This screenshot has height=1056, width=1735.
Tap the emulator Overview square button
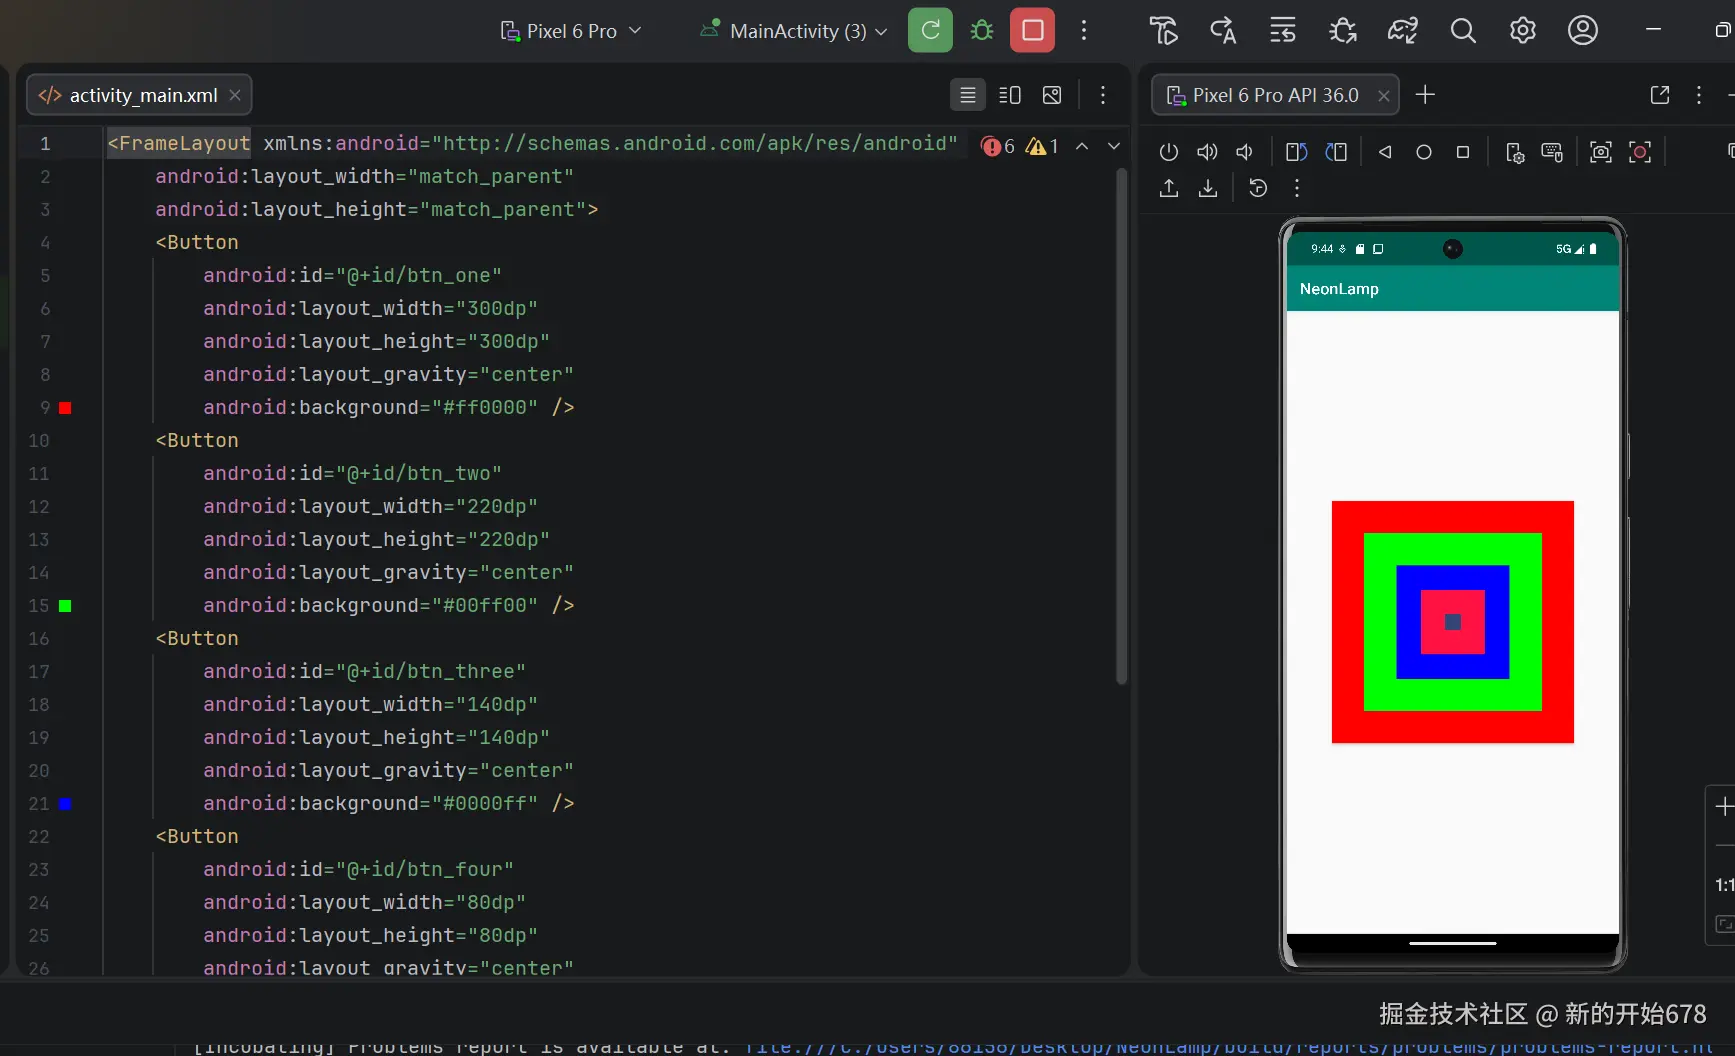point(1463,152)
